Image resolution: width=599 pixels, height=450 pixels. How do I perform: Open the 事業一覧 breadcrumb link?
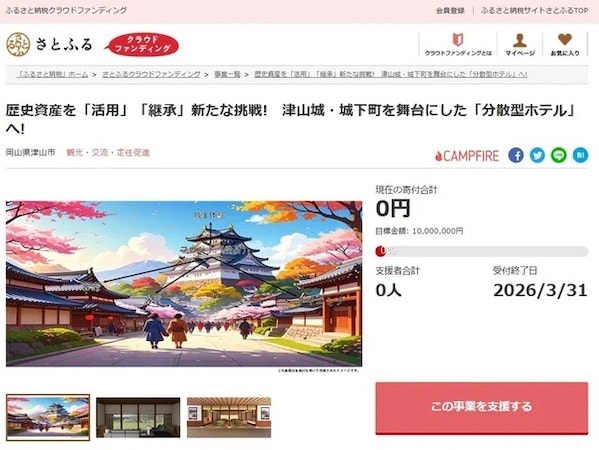[227, 74]
